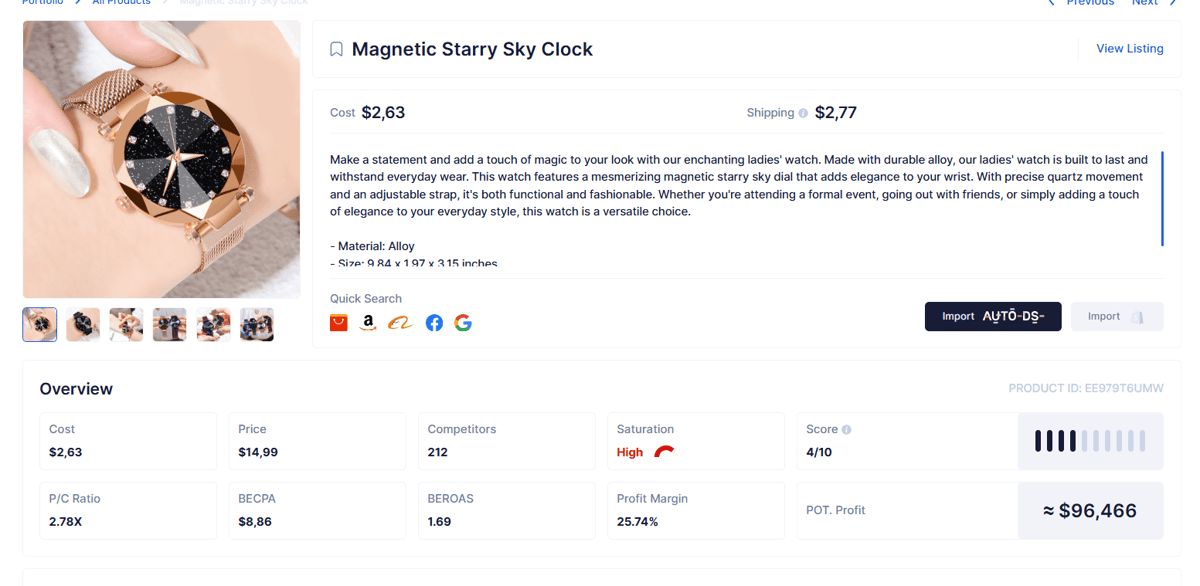The image size is (1200, 586).
Task: Go to Next product
Action: 1155,3
